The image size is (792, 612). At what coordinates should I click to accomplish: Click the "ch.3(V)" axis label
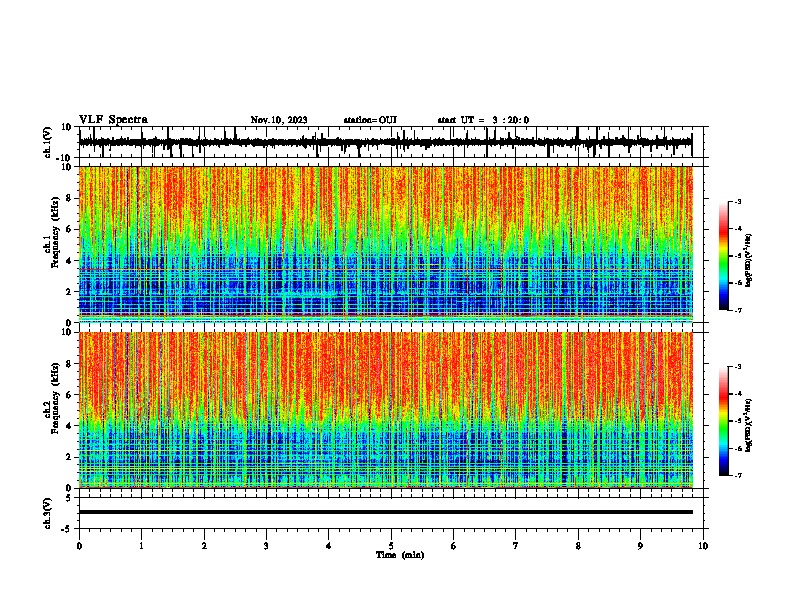coord(48,513)
